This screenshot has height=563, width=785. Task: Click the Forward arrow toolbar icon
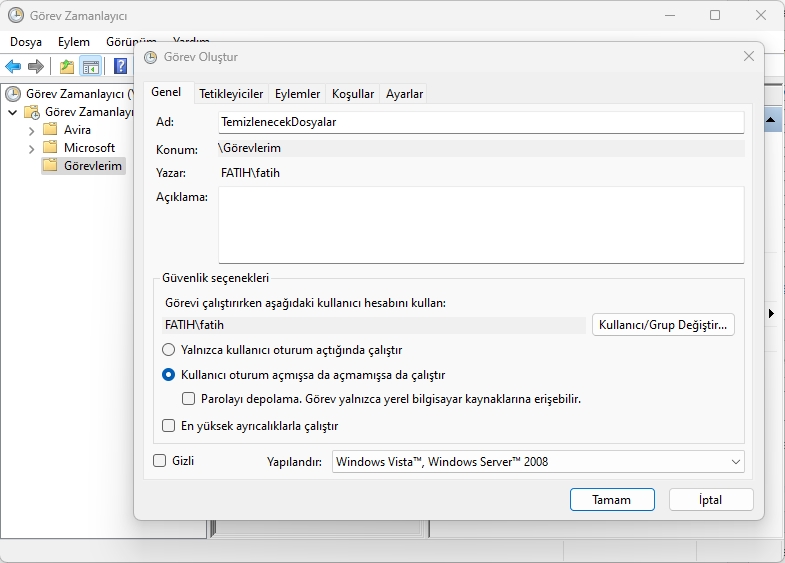[x=36, y=67]
